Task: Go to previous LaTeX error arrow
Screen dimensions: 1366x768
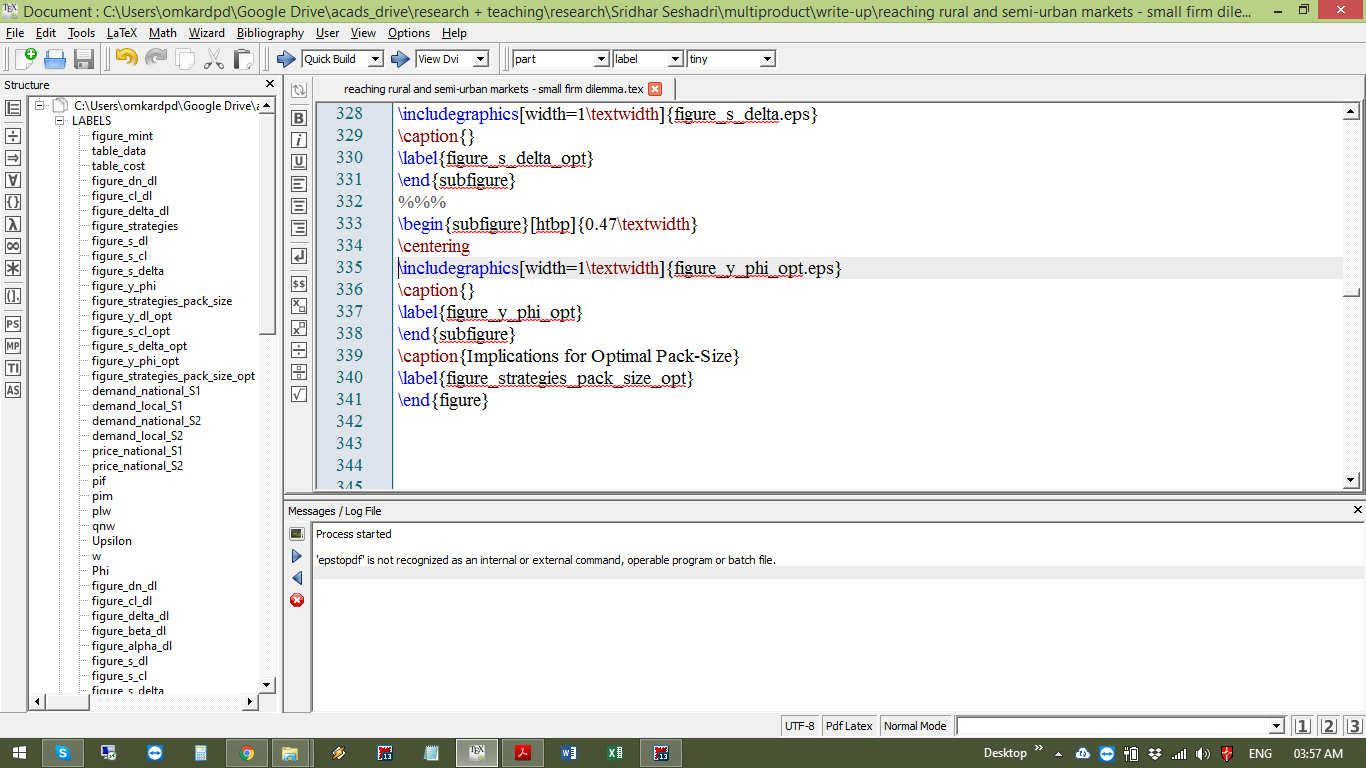Action: [x=297, y=578]
